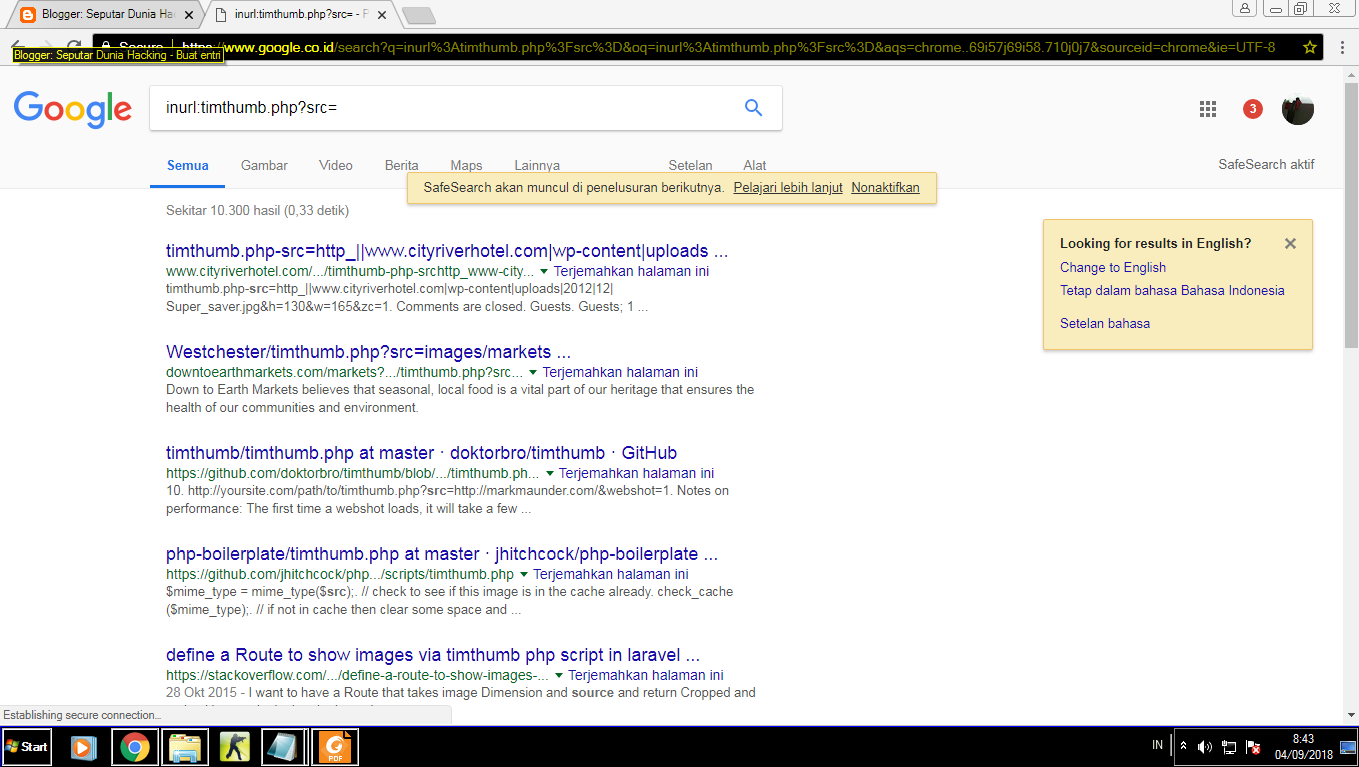The image size is (1359, 767).
Task: Open the define a Route laravel result
Action: click(x=433, y=655)
